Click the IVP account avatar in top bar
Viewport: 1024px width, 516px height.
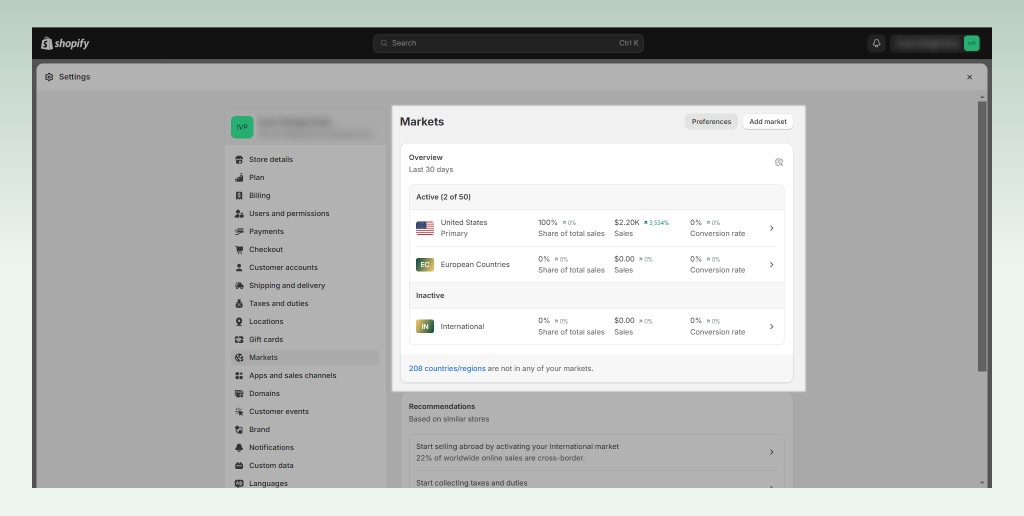[971, 43]
